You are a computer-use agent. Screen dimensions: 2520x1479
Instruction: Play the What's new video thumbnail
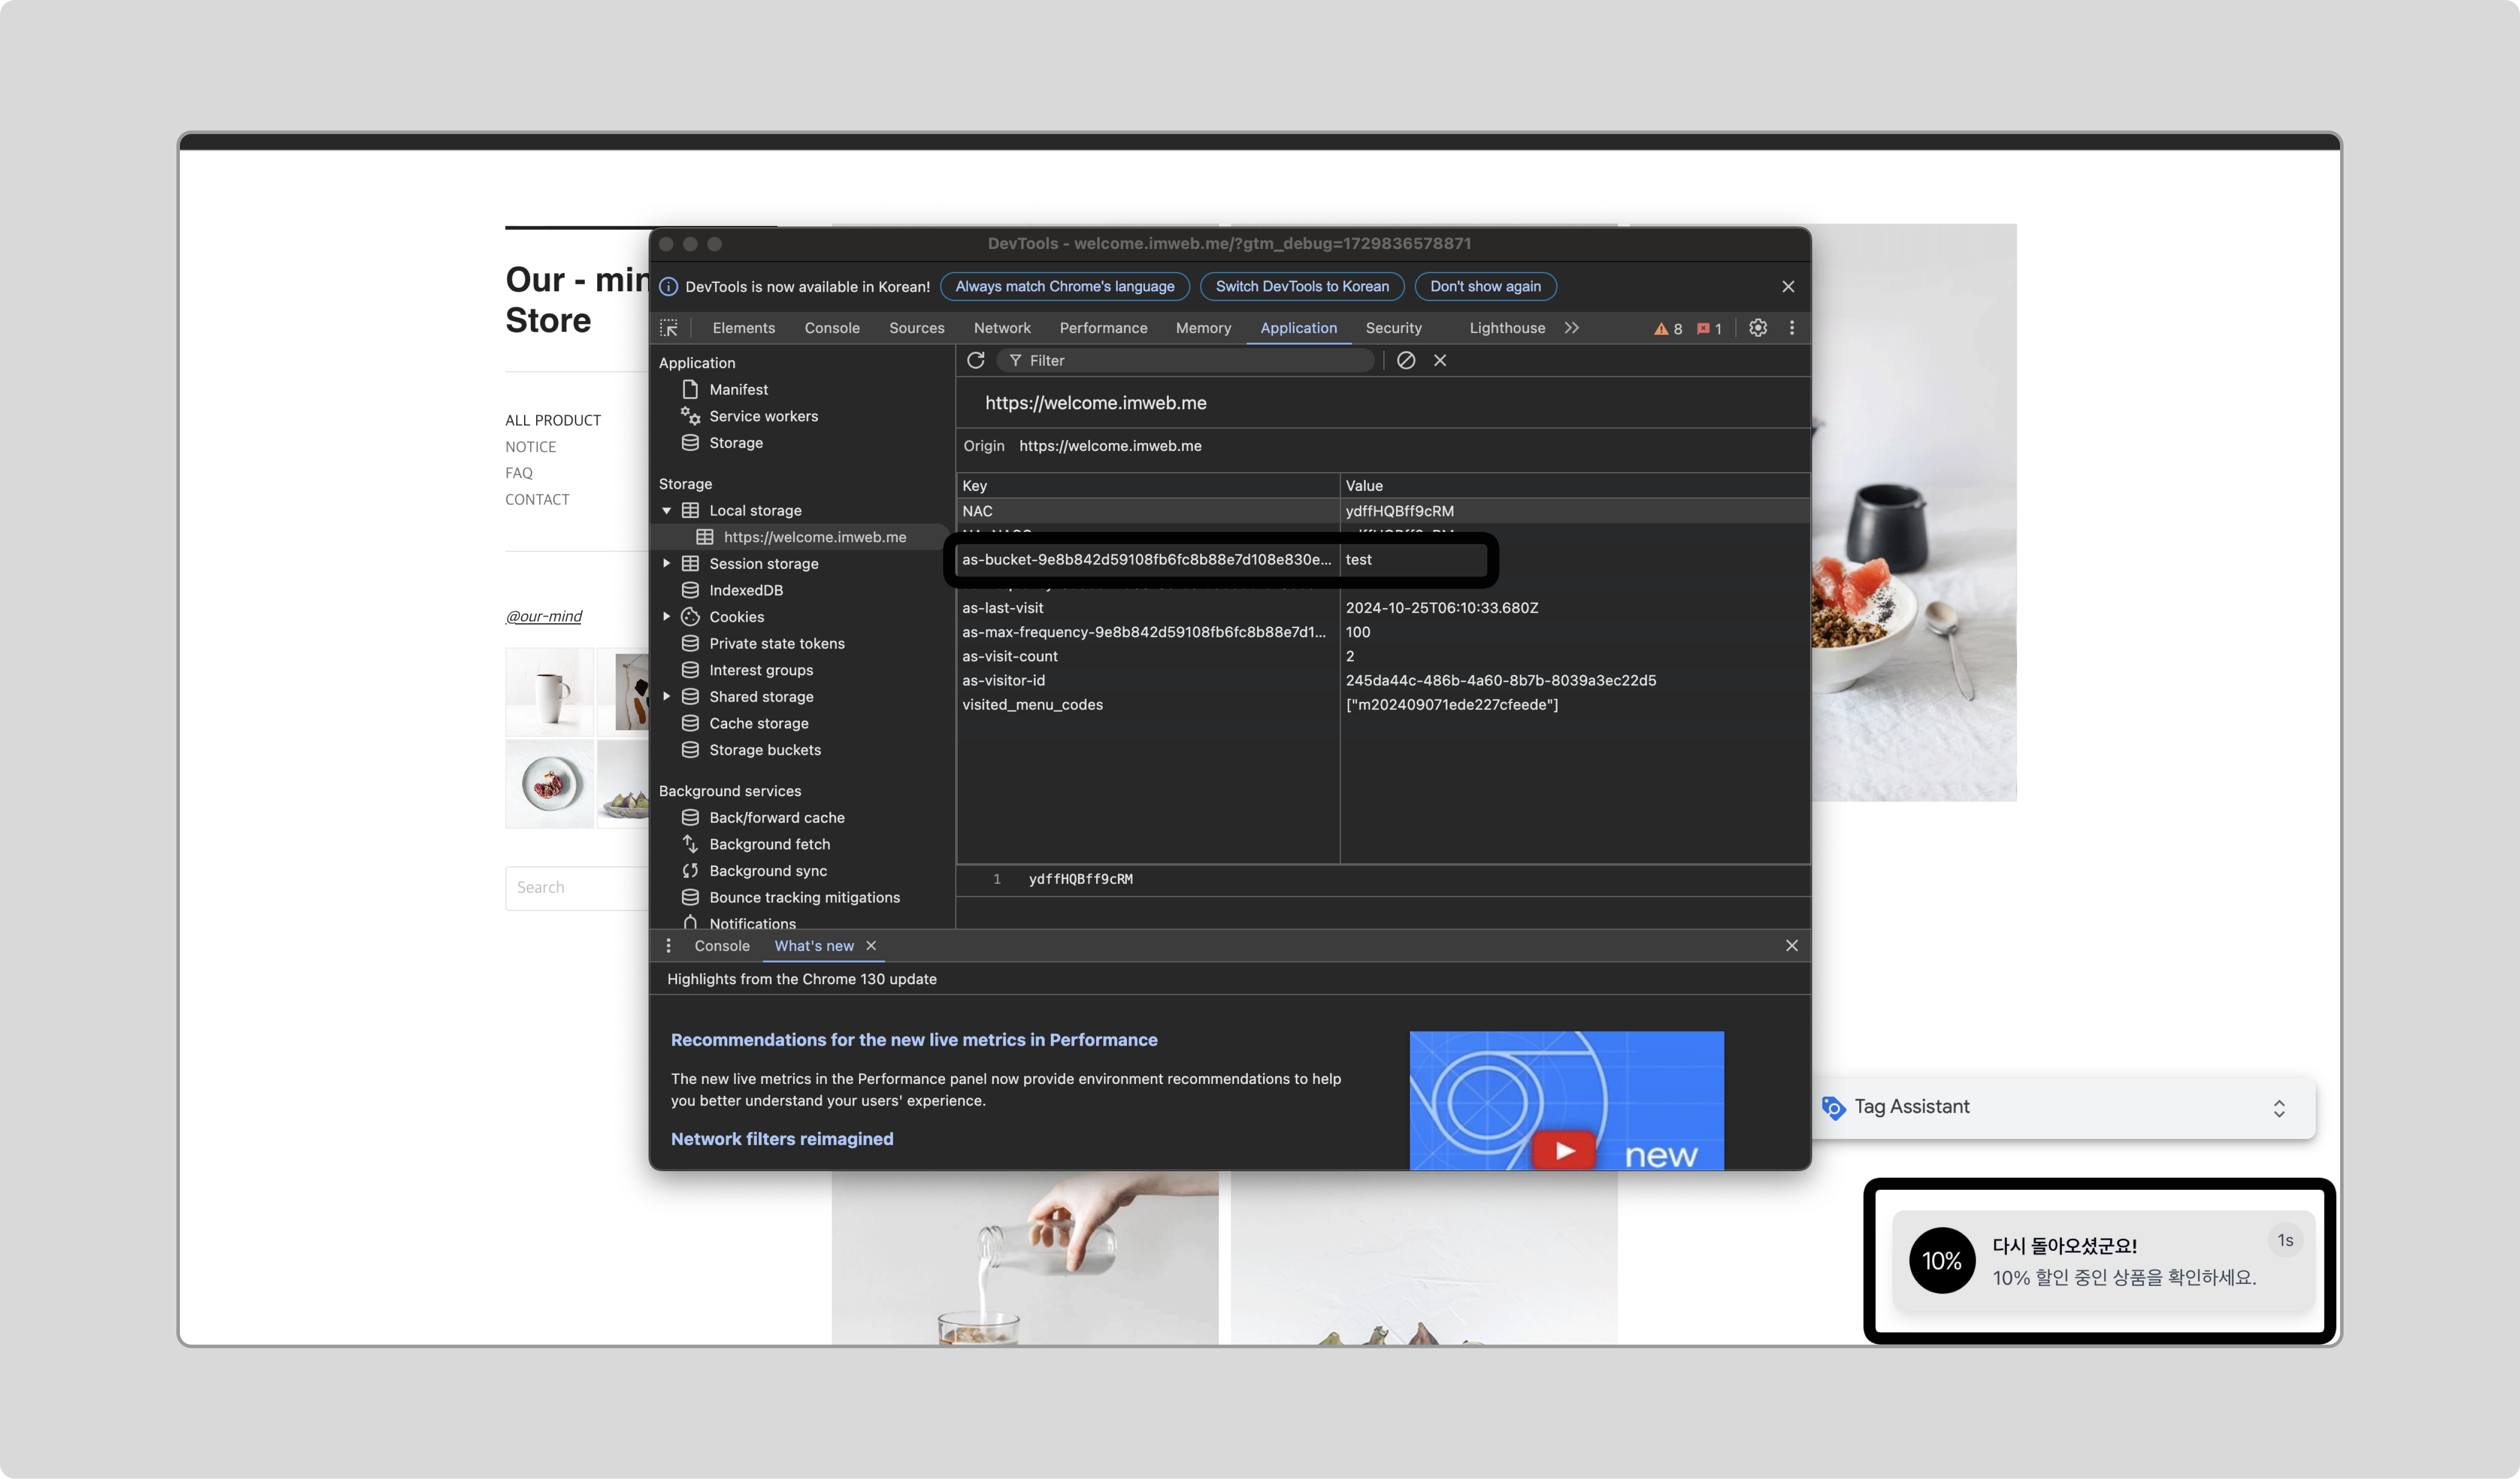(1566, 1100)
